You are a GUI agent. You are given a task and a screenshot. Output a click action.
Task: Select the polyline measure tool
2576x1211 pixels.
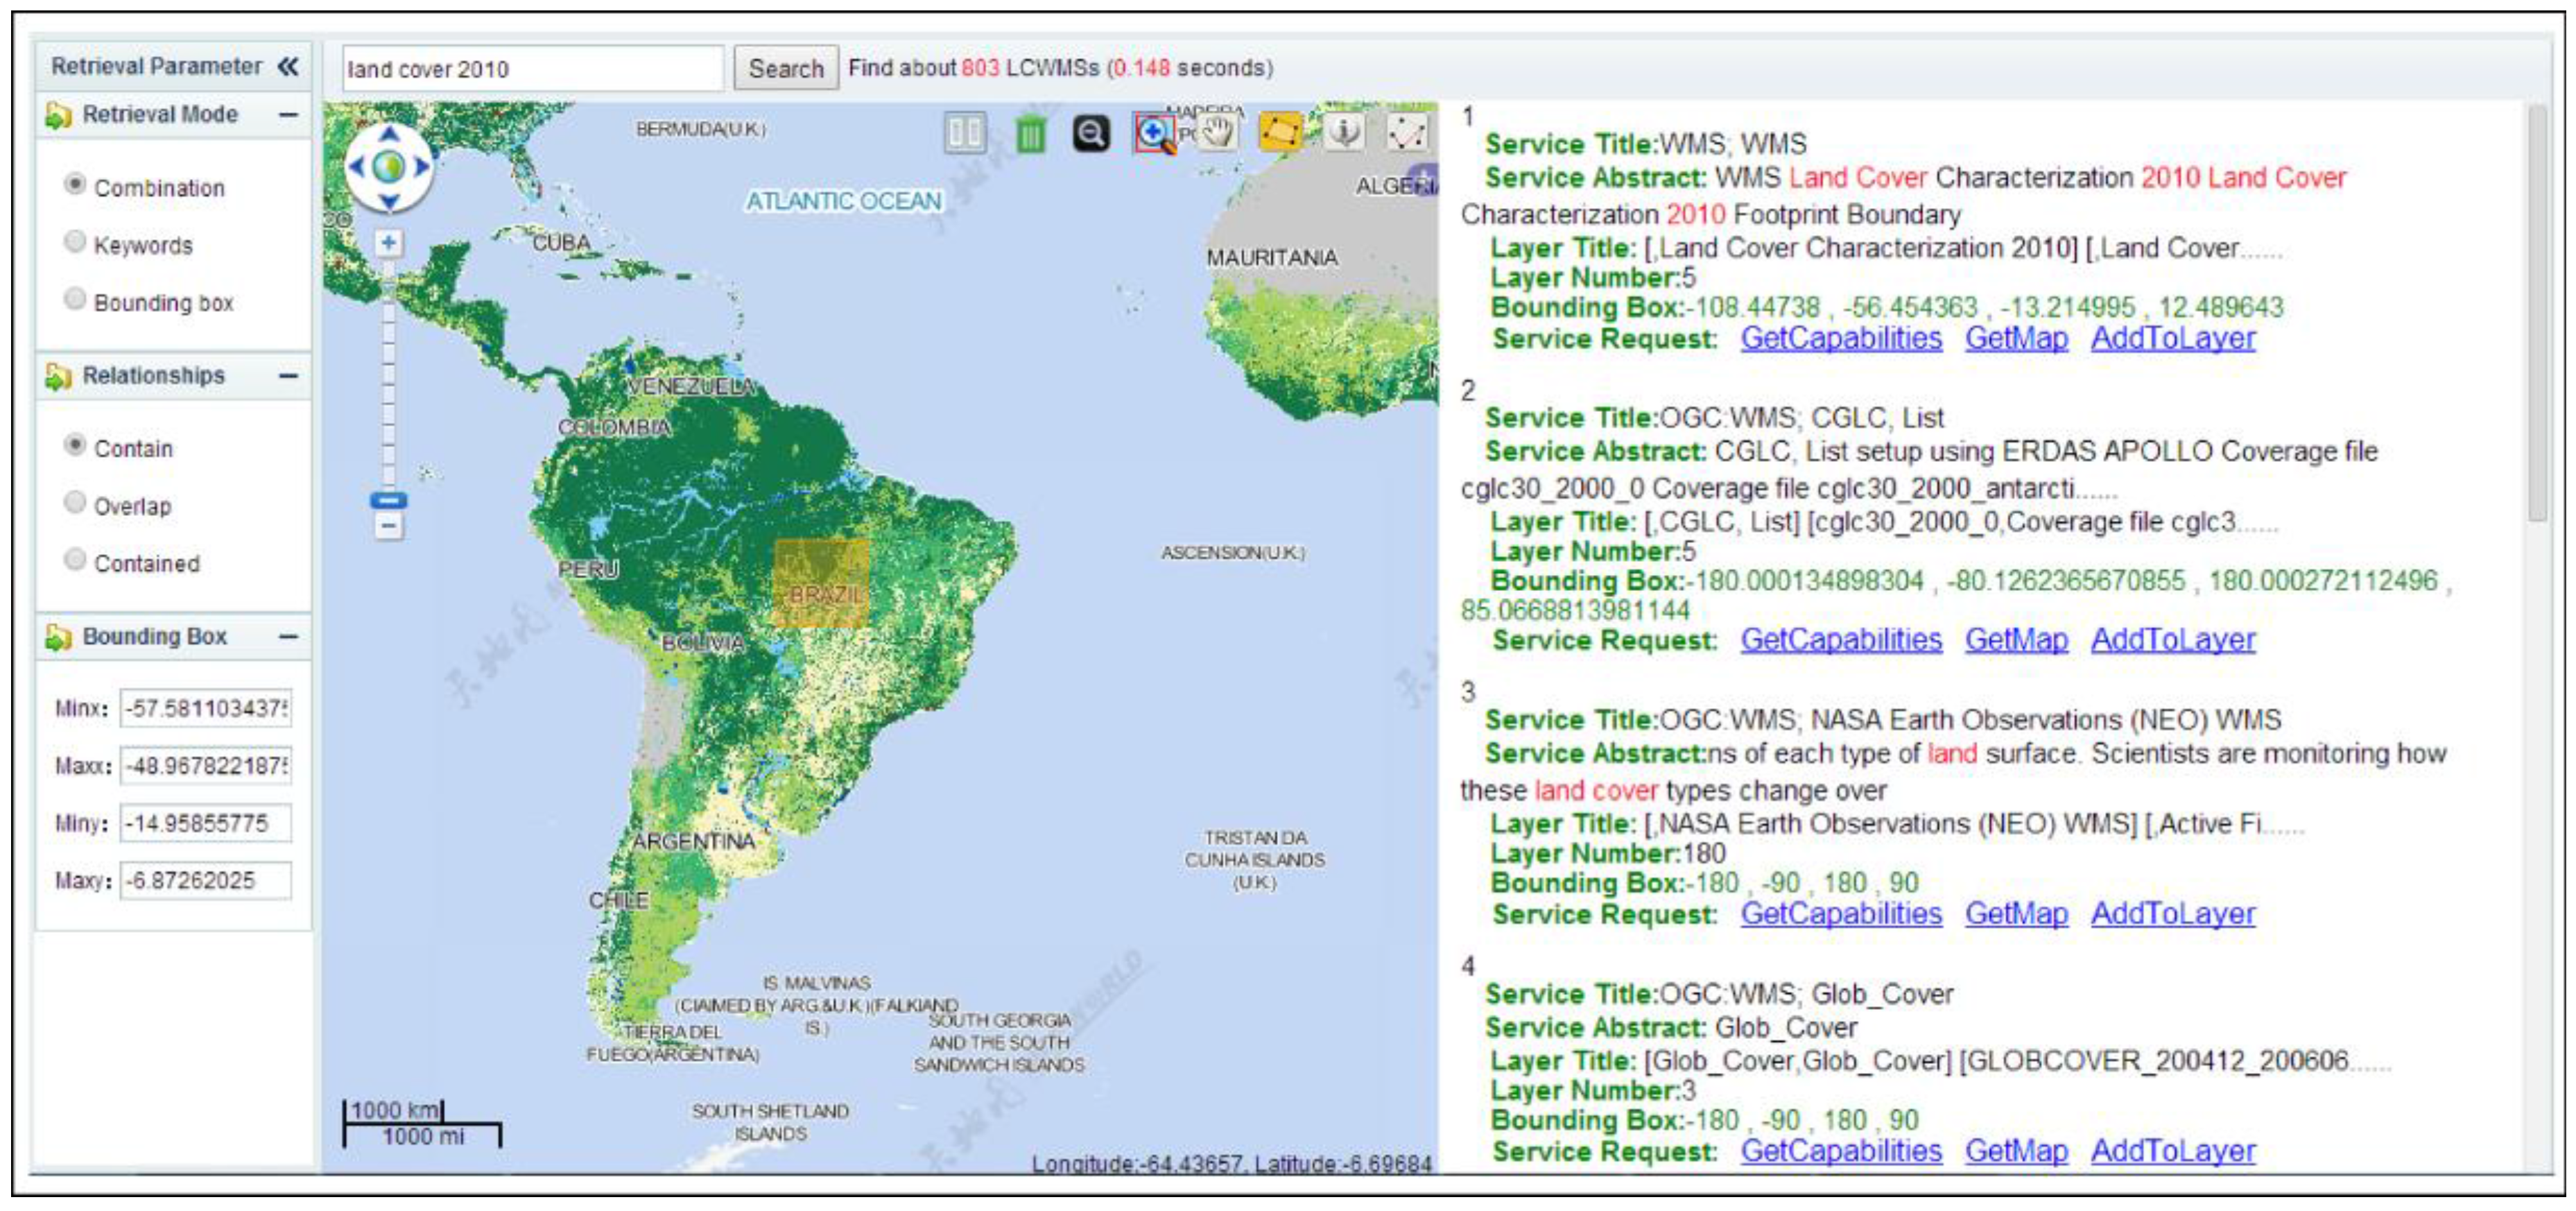click(x=1406, y=133)
